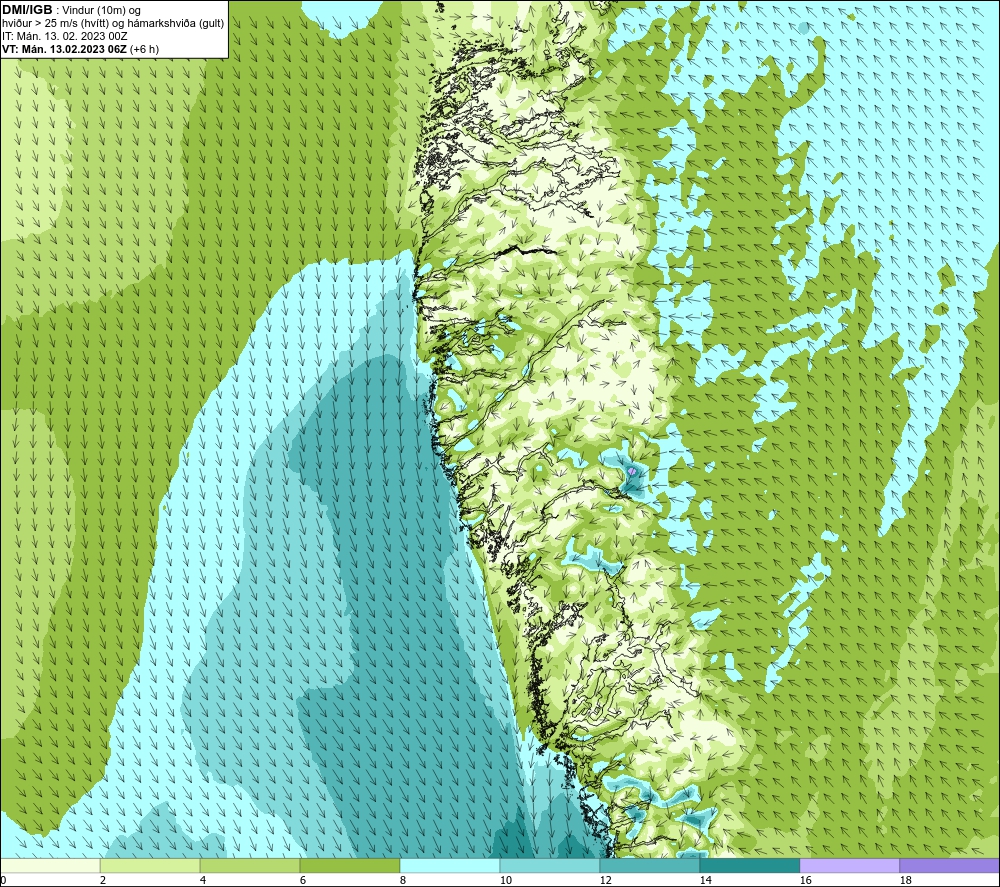The height and width of the screenshot is (887, 1000).
Task: Click the legend scale label "2"
Action: (x=103, y=881)
